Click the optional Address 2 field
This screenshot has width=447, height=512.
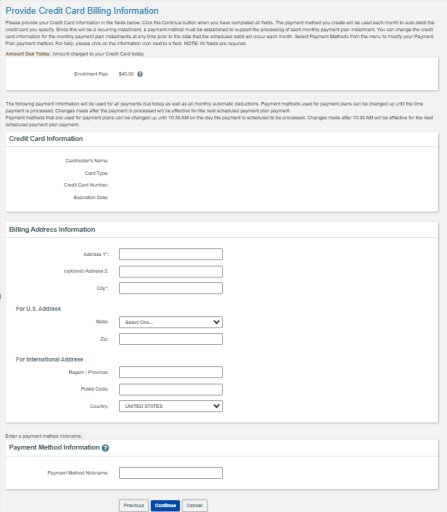pyautogui.click(x=171, y=271)
